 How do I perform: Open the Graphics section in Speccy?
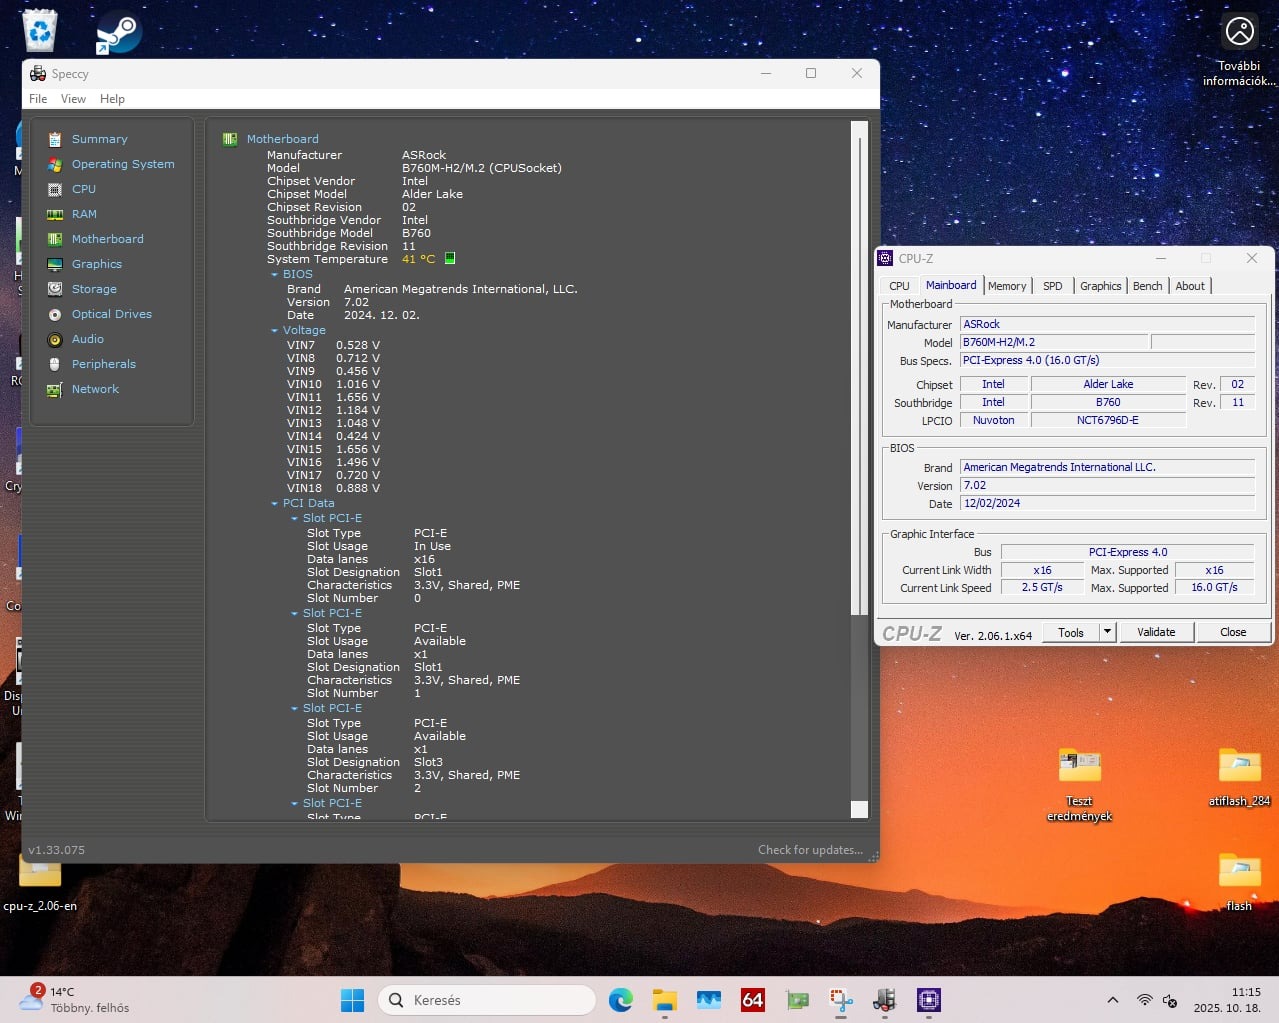point(96,264)
